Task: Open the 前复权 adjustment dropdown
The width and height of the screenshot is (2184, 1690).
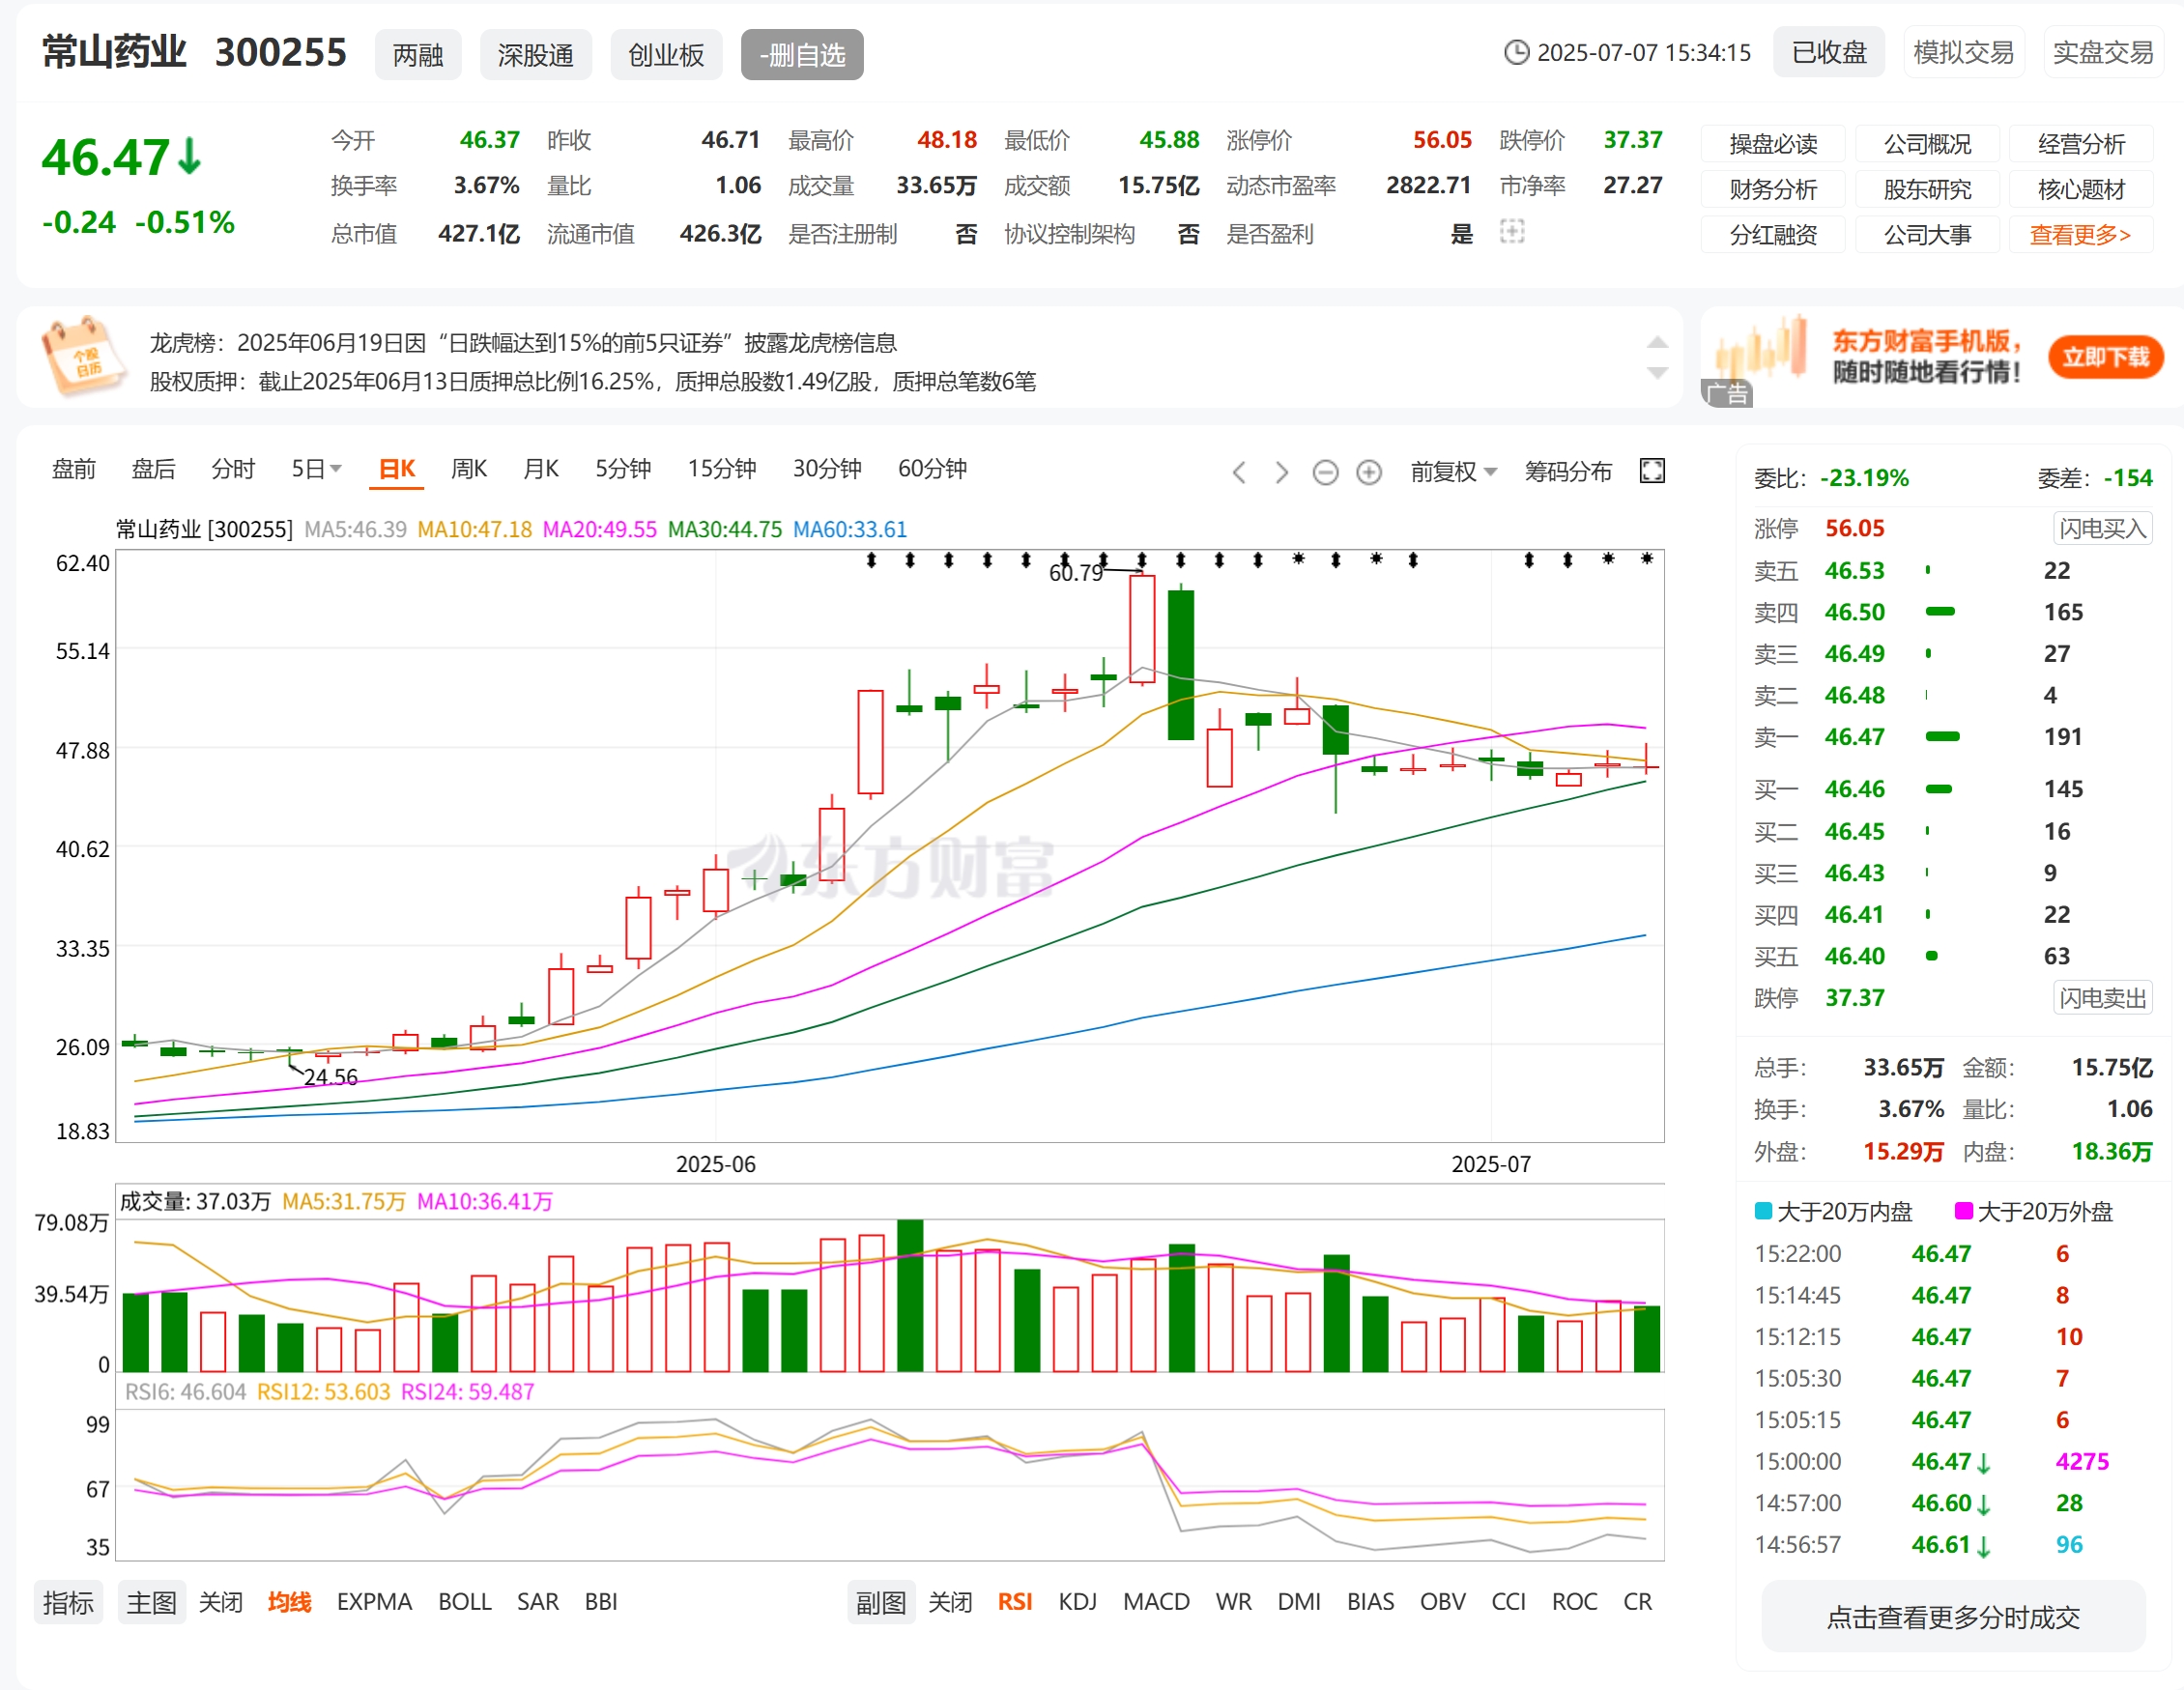Action: 1453,471
